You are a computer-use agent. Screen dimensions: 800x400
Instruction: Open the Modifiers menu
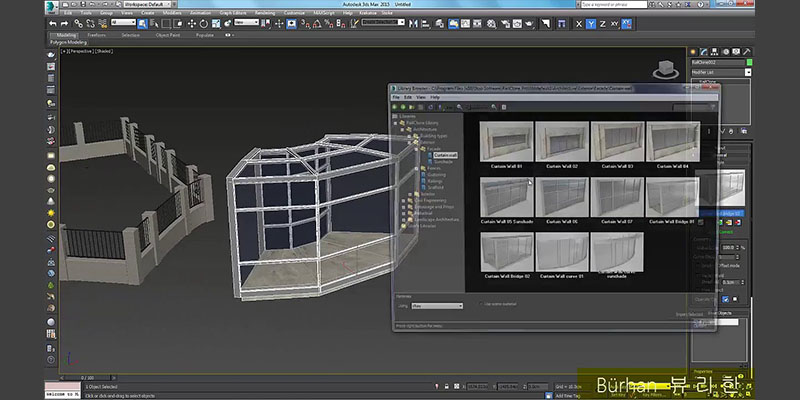click(x=172, y=12)
